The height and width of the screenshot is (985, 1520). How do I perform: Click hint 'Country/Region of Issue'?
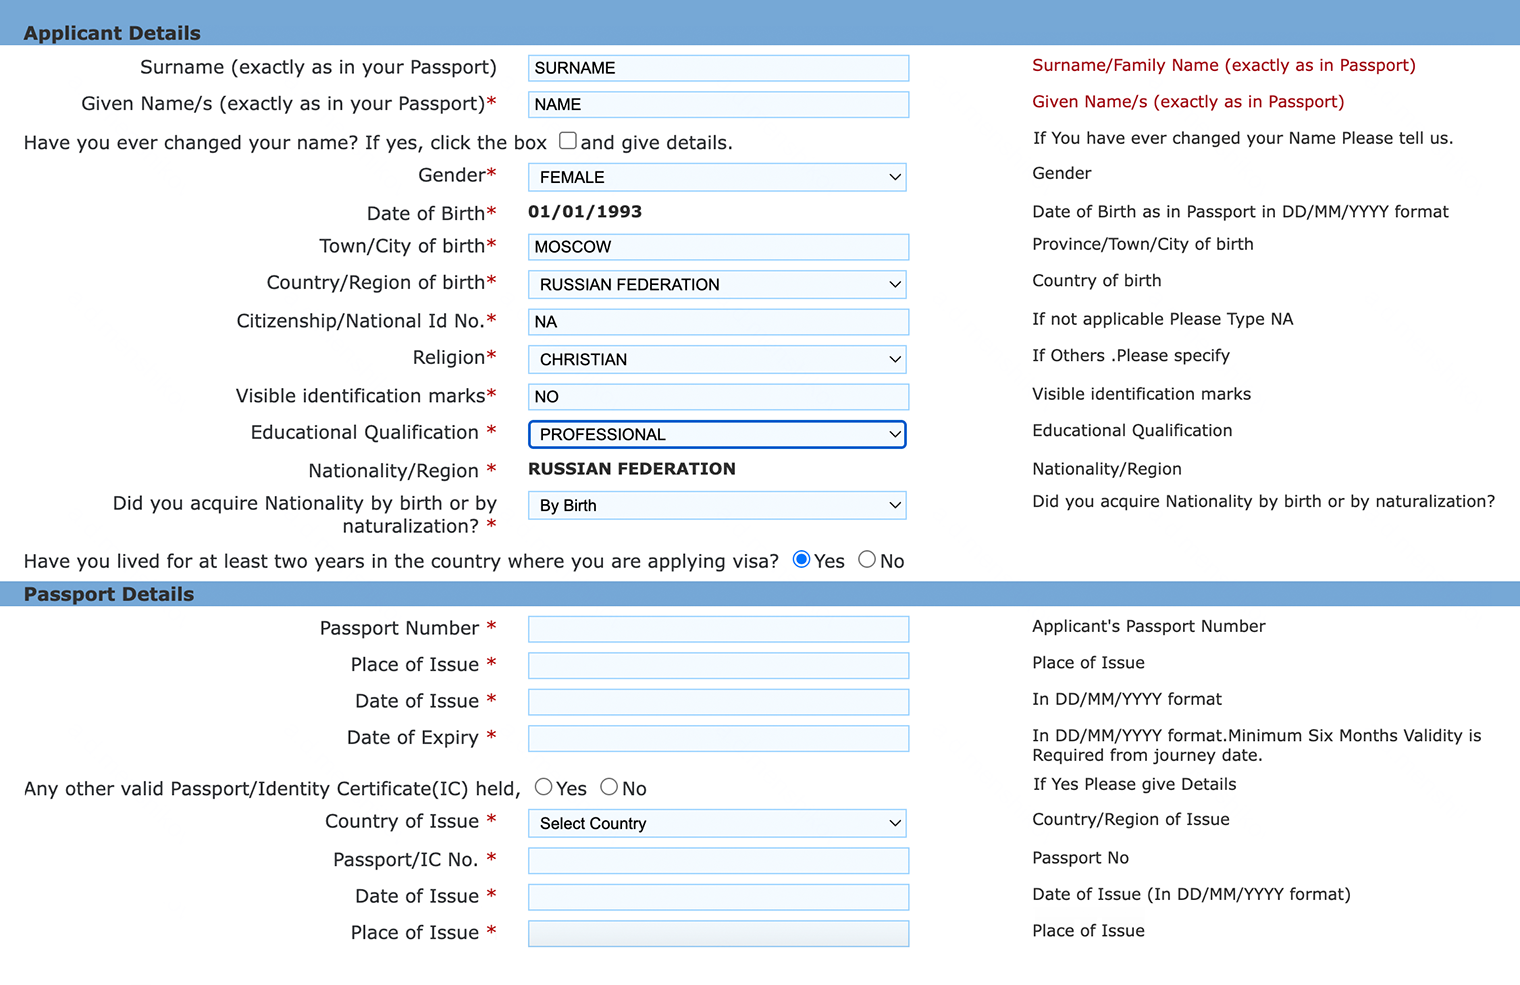coord(1131,819)
